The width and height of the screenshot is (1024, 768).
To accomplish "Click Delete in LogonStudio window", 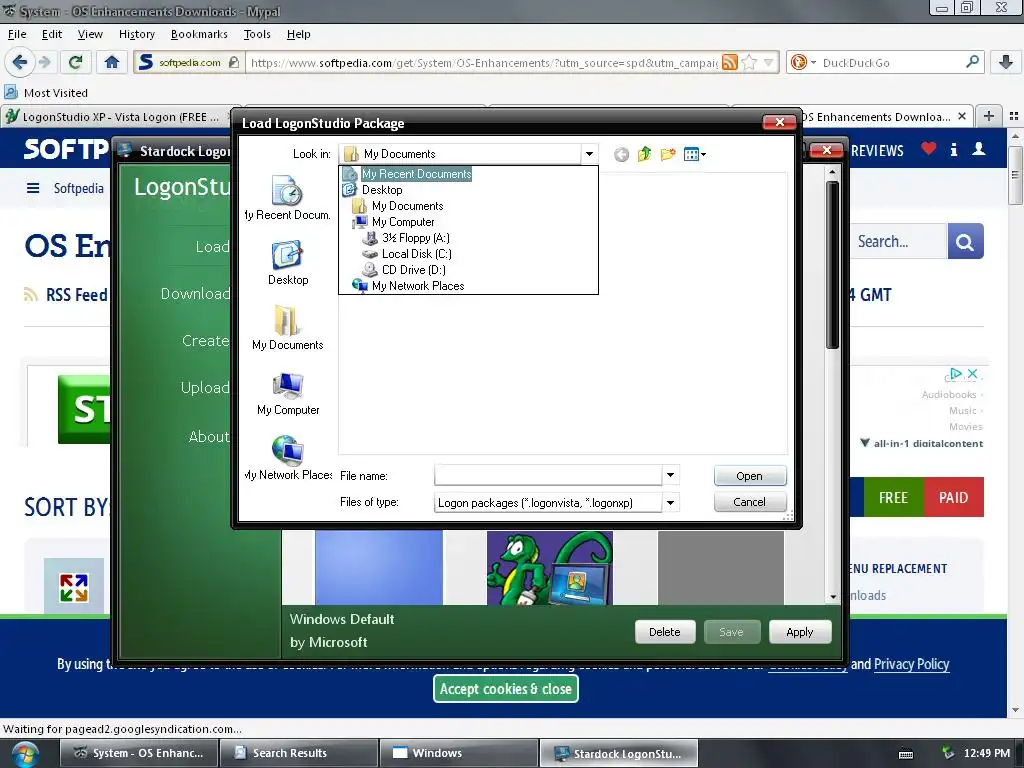I will click(x=664, y=632).
